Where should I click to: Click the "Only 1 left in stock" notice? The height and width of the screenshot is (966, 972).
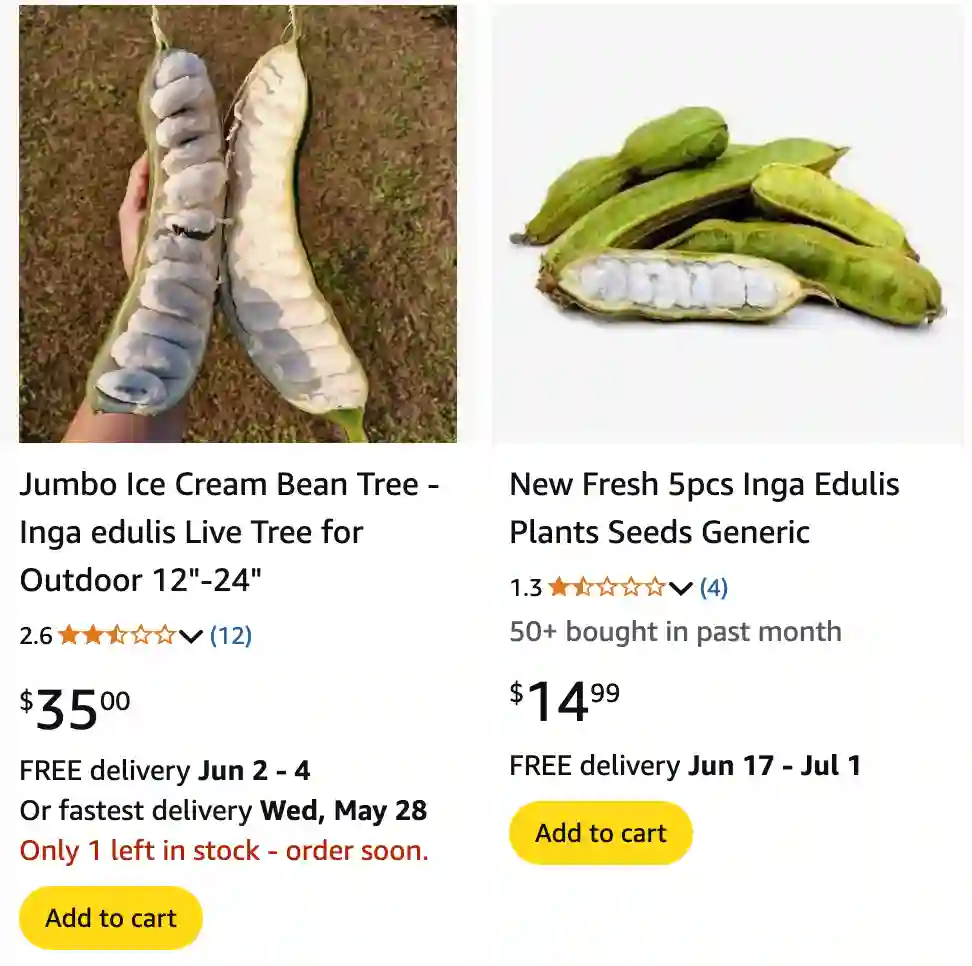(224, 851)
